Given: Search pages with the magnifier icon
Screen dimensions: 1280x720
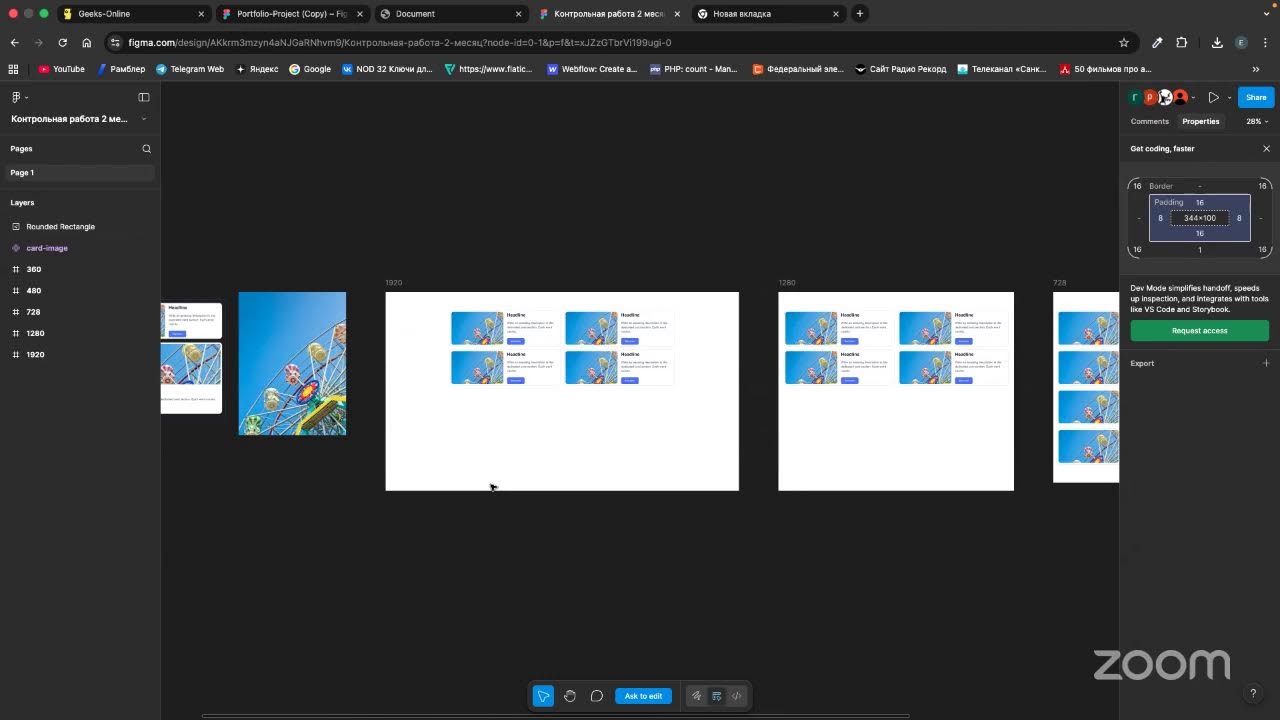Looking at the screenshot, I should click(x=146, y=148).
